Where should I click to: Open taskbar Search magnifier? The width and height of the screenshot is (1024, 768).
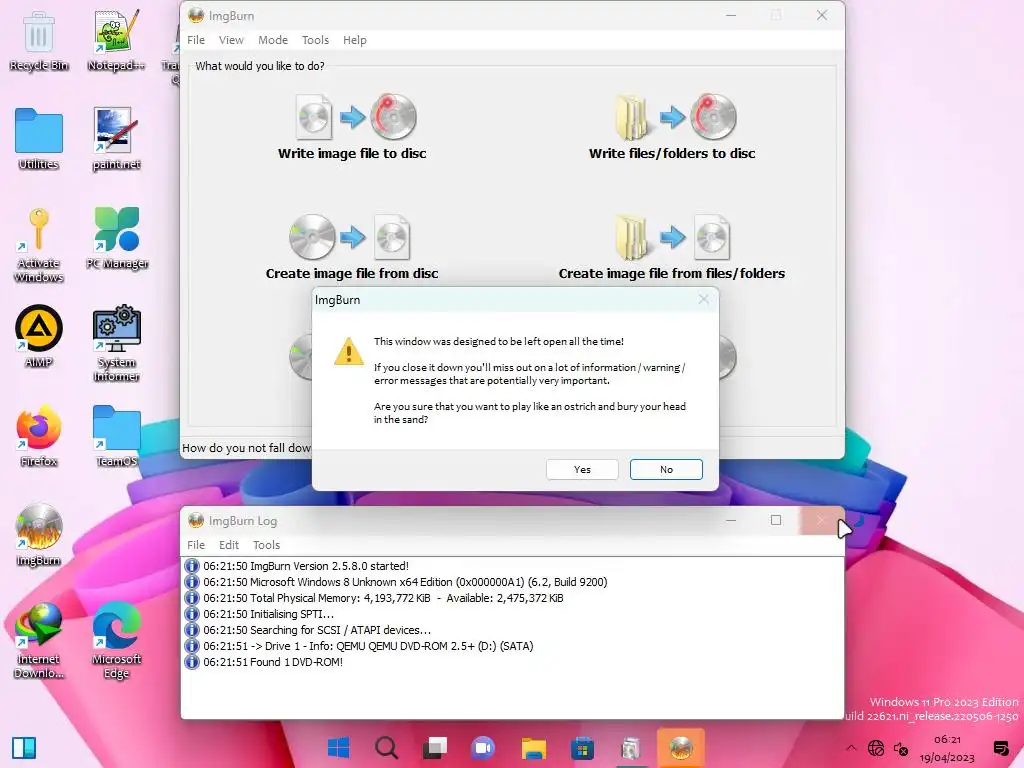coord(386,748)
